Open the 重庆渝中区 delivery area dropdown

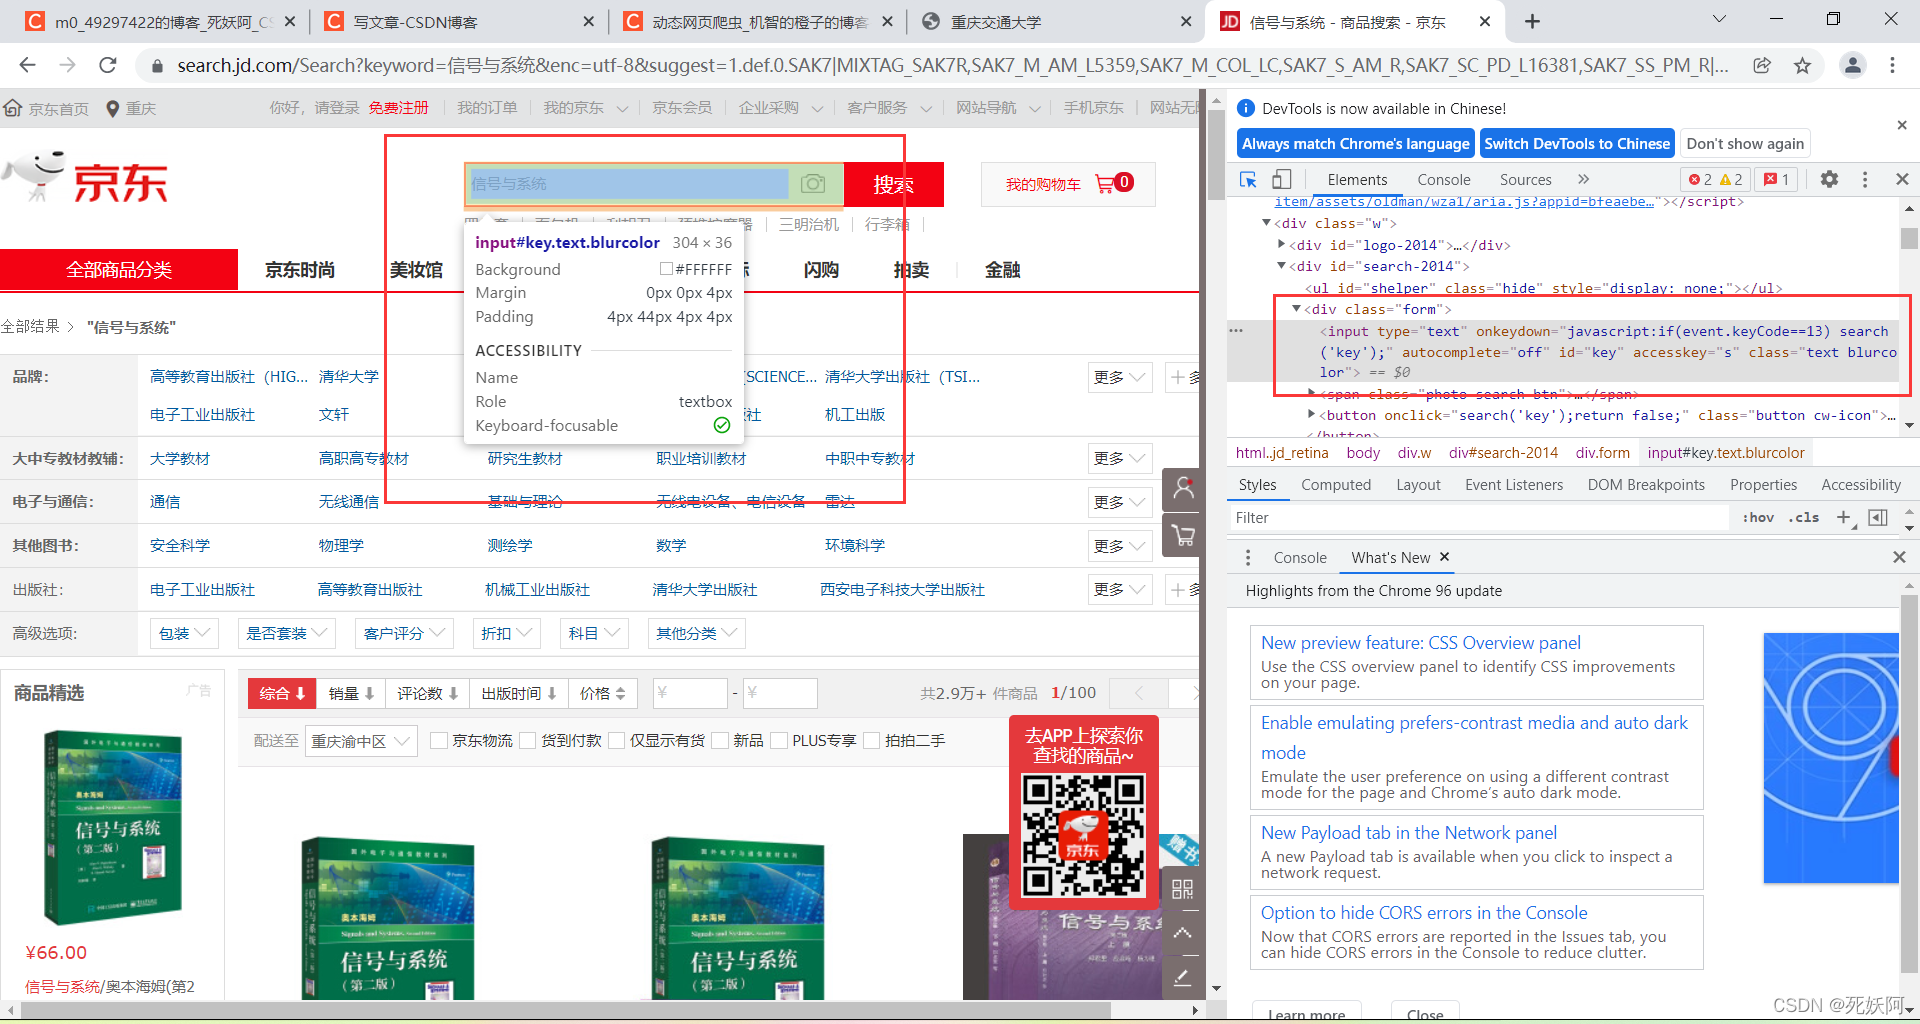point(361,741)
